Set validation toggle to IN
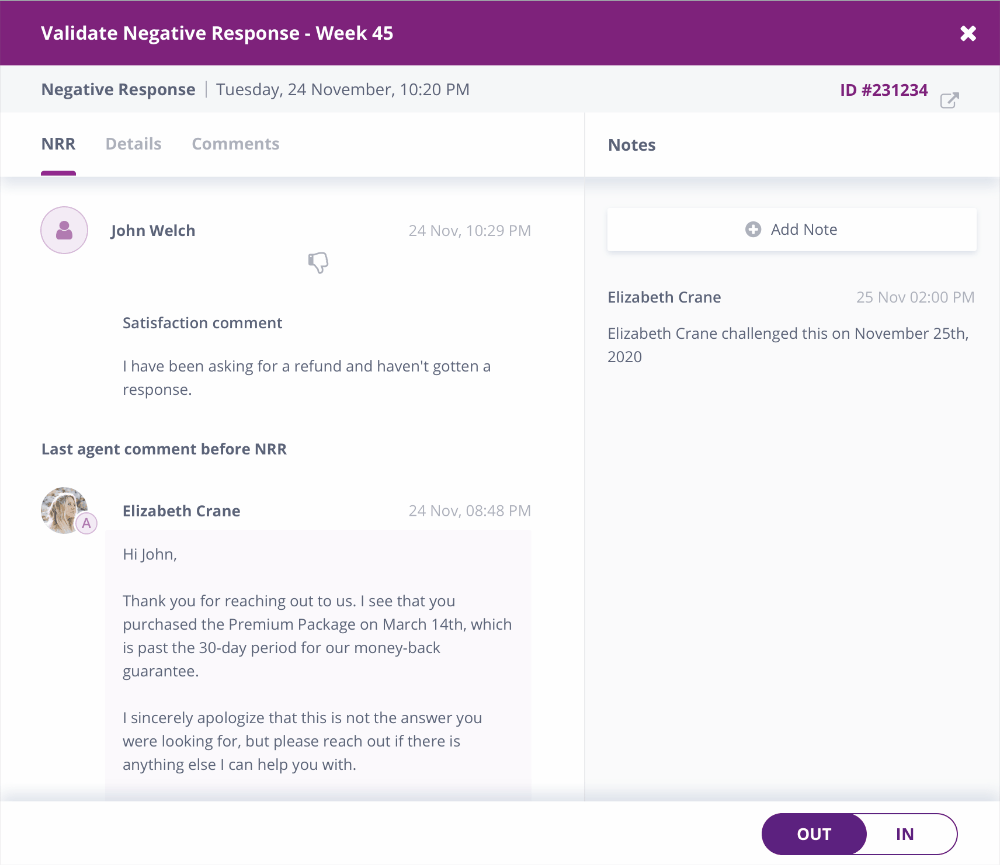The width and height of the screenshot is (1000, 865). pos(905,834)
